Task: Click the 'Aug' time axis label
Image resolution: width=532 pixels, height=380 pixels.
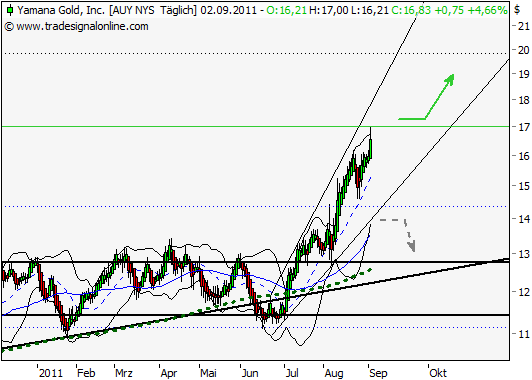Action: [334, 373]
